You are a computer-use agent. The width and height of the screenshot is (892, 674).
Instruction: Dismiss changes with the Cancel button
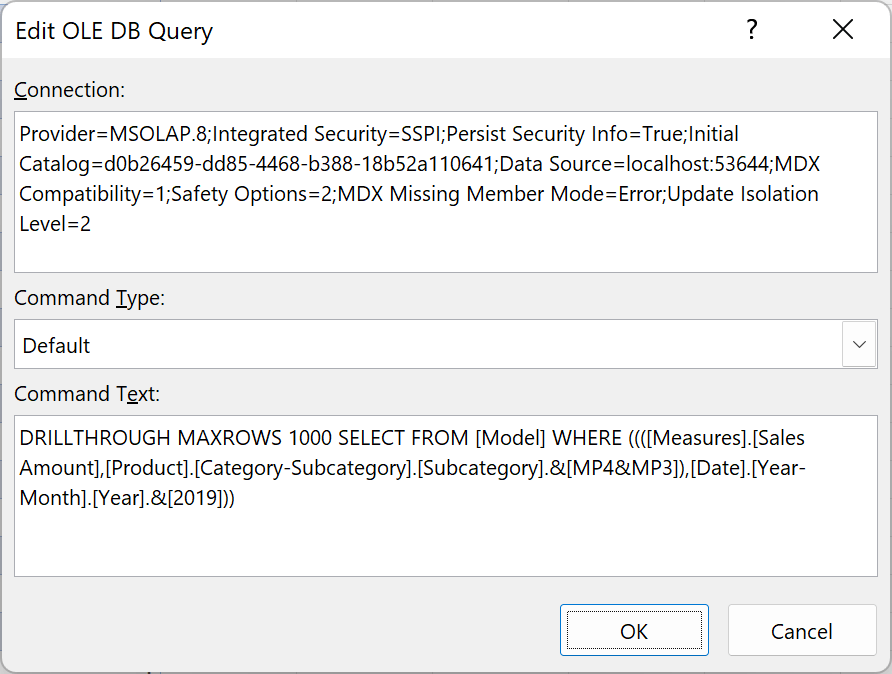tap(802, 630)
